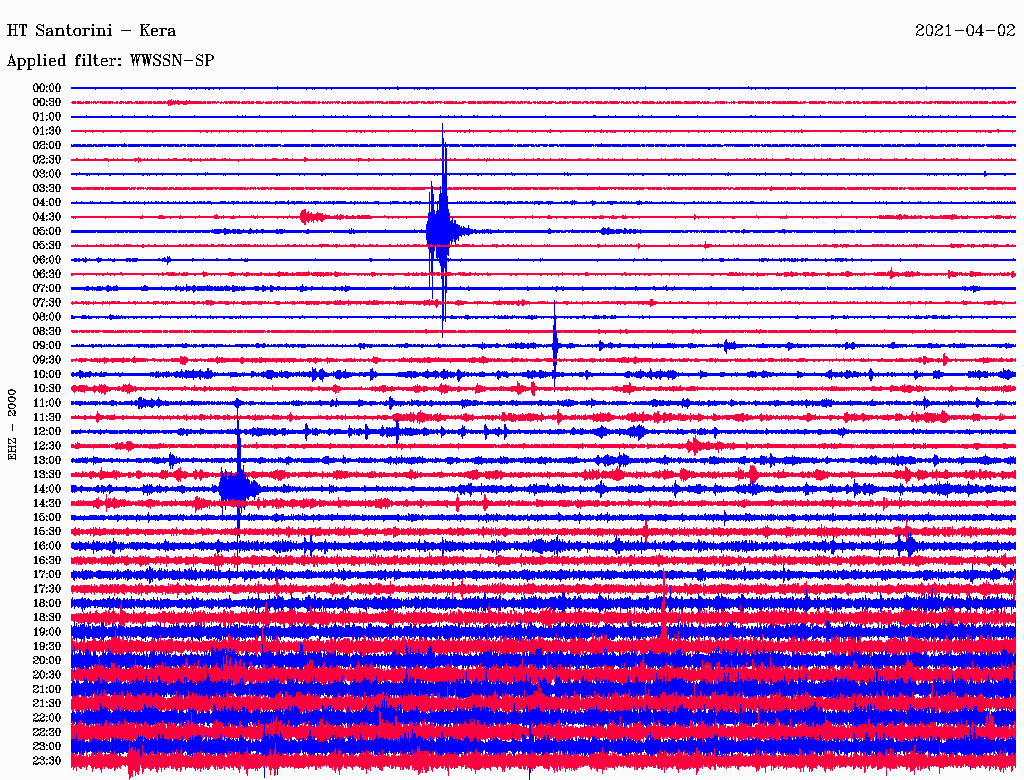Click the vertical axis label 'EHZ - 2000'
Screen dimensions: 1024x780
(x=12, y=425)
